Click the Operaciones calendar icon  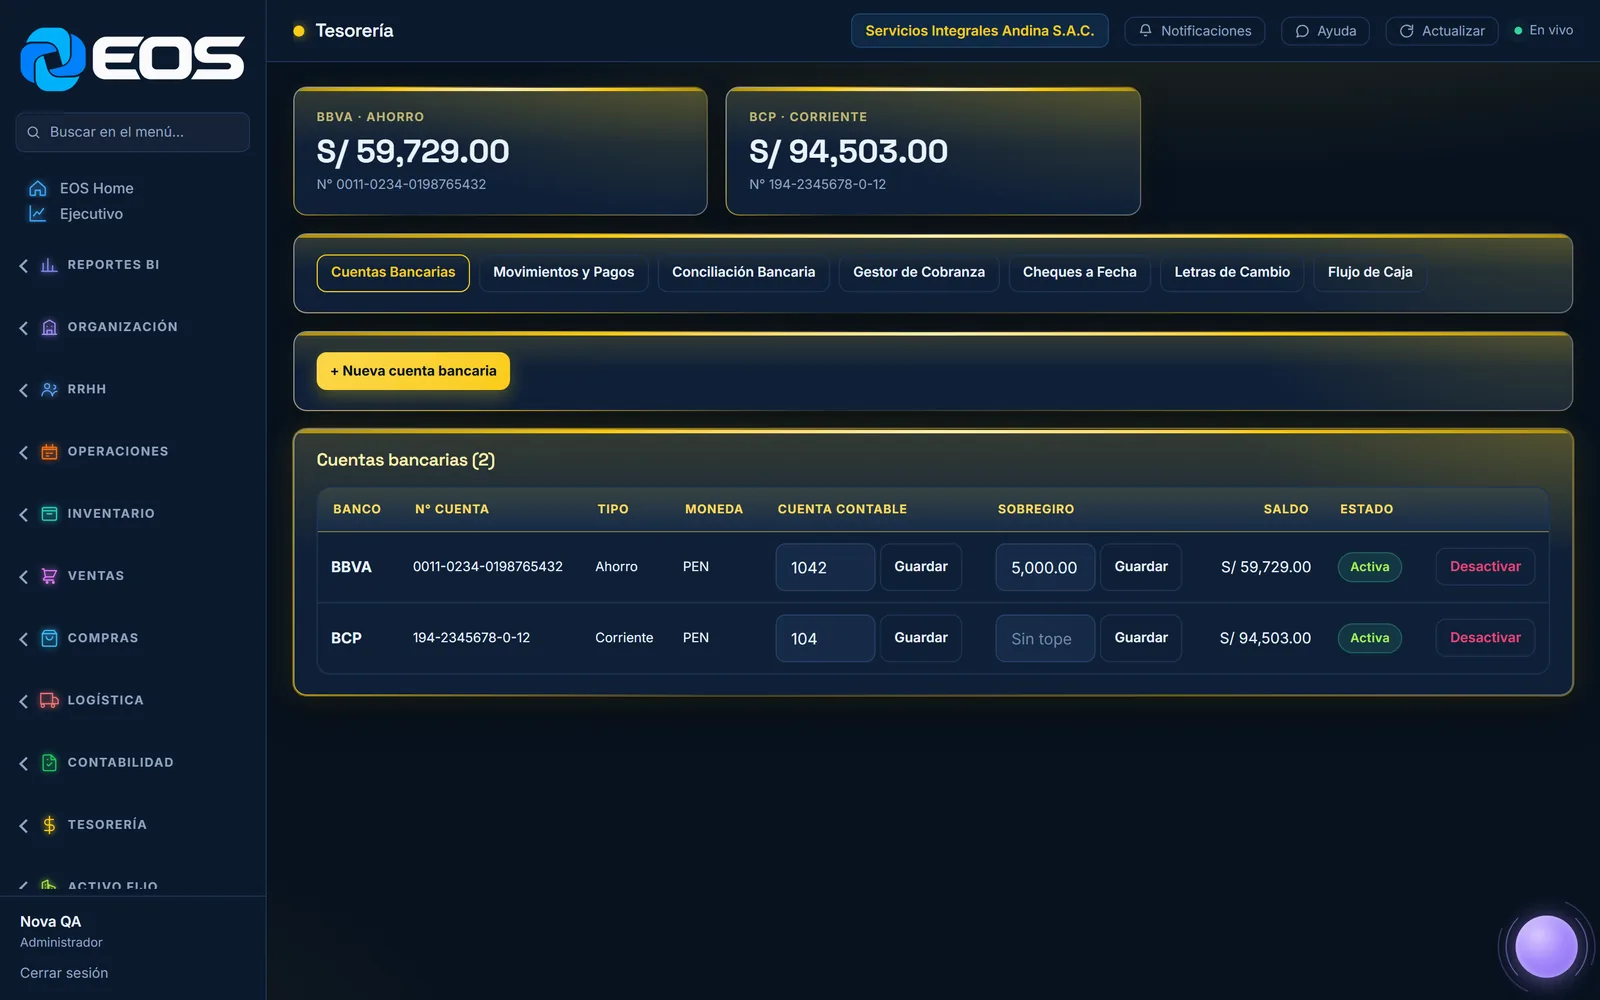[49, 452]
